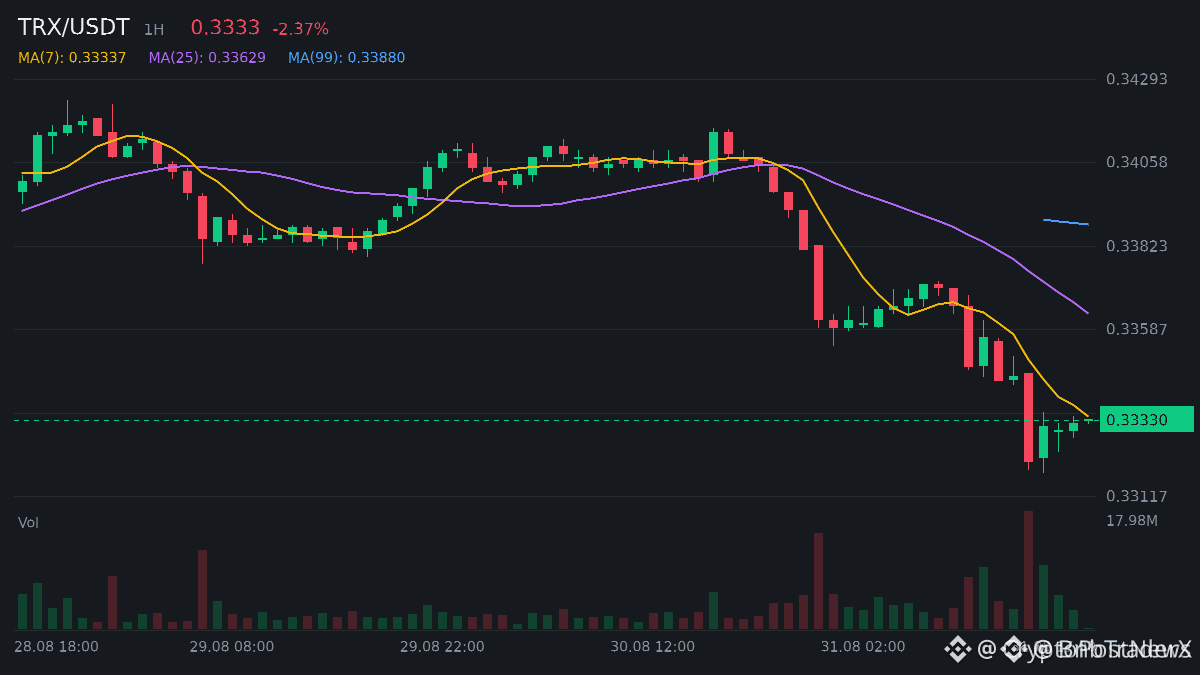
Task: Toggle the MA(99) indicator label
Action: (x=347, y=58)
